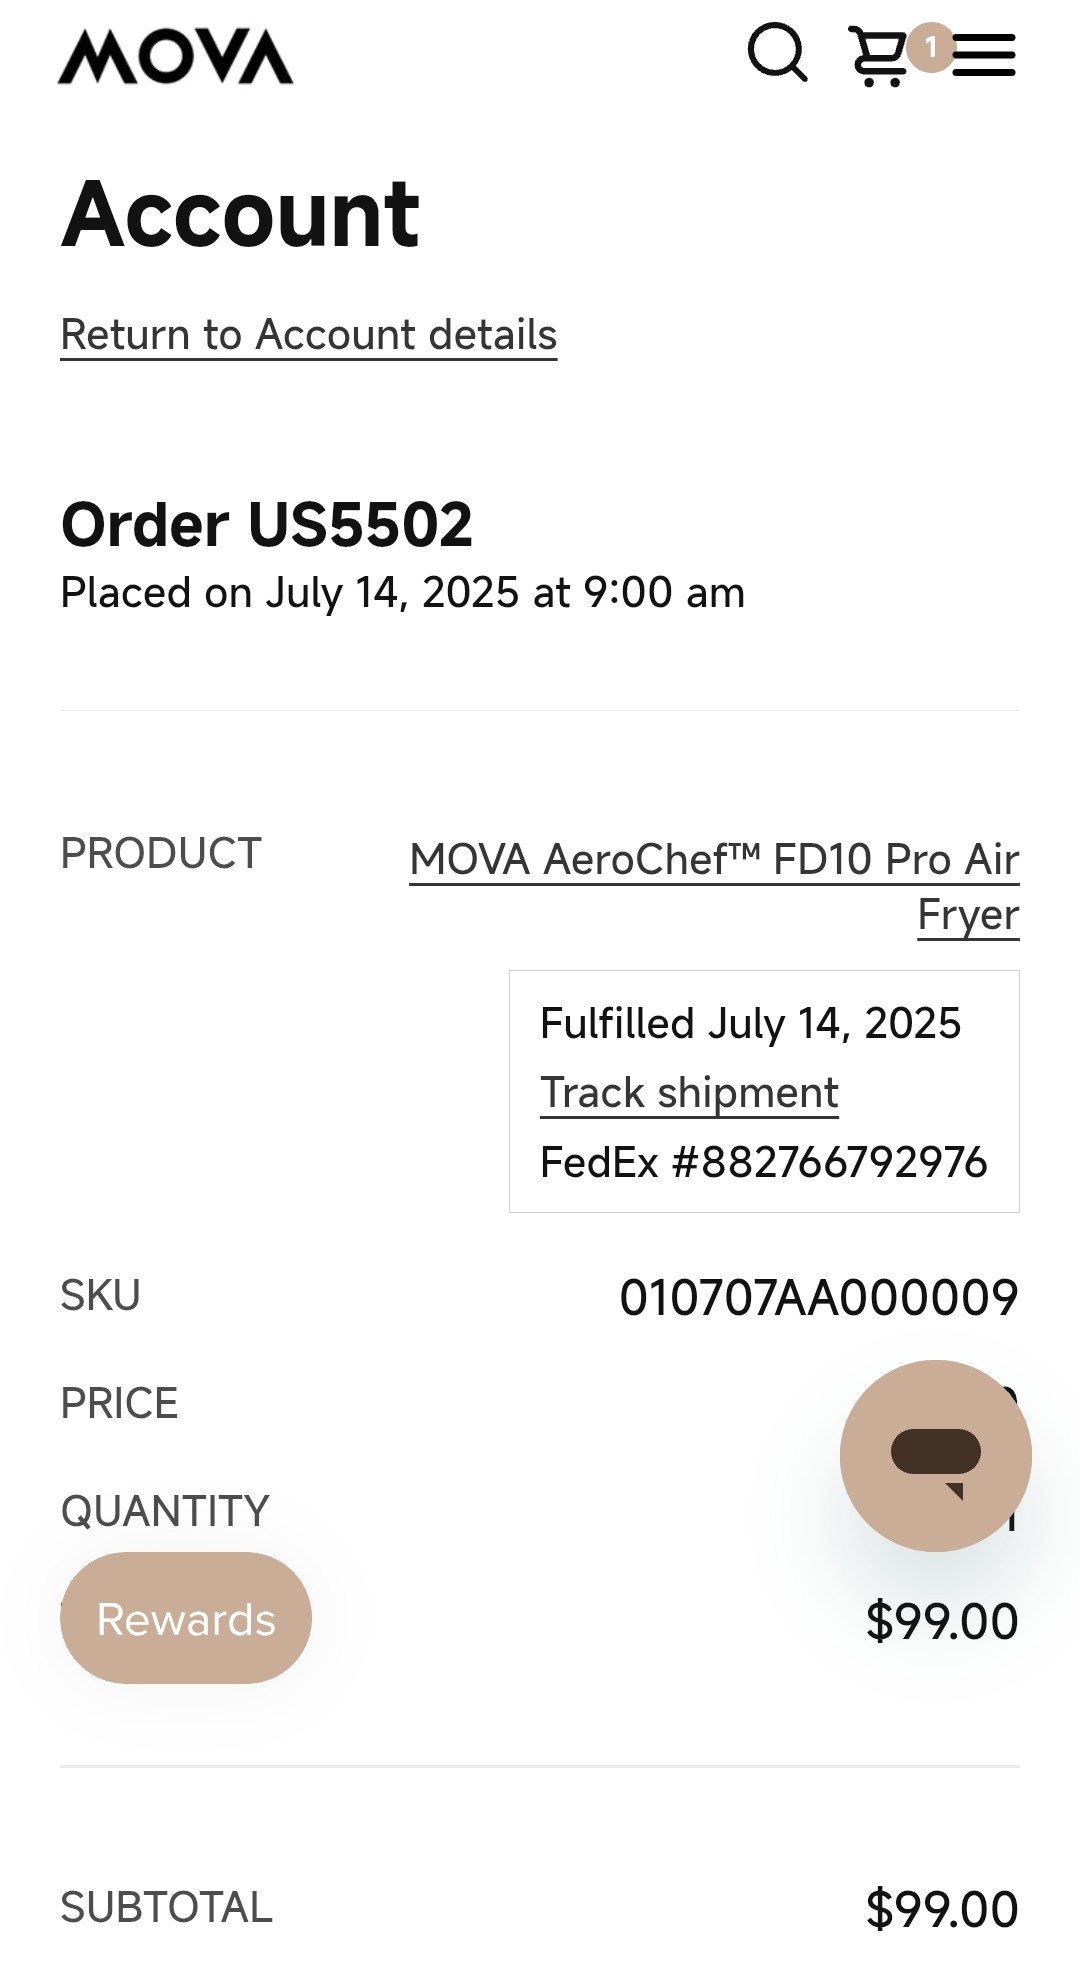The image size is (1080, 1961).
Task: Click the subtotal amount $99.00
Action: click(x=941, y=1909)
